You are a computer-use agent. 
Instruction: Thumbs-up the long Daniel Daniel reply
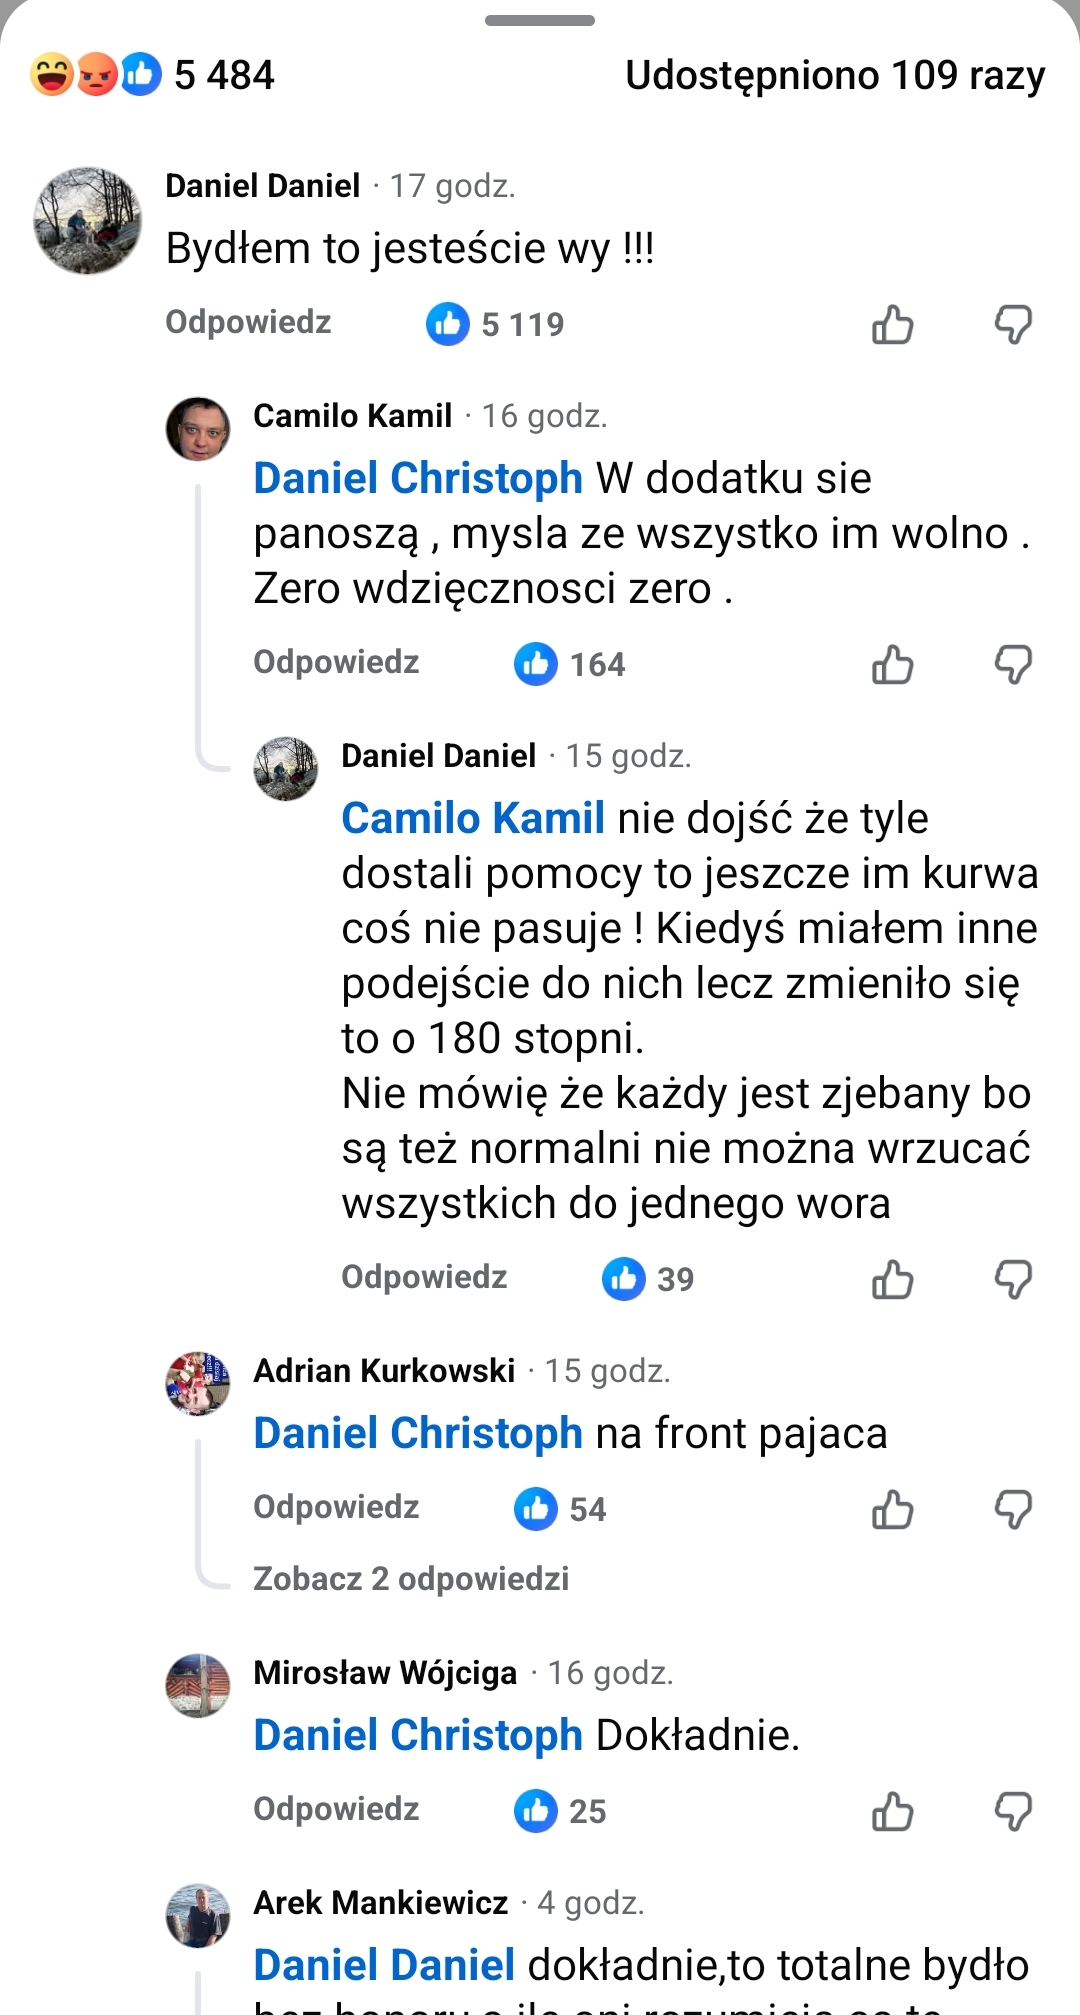pyautogui.click(x=892, y=1279)
